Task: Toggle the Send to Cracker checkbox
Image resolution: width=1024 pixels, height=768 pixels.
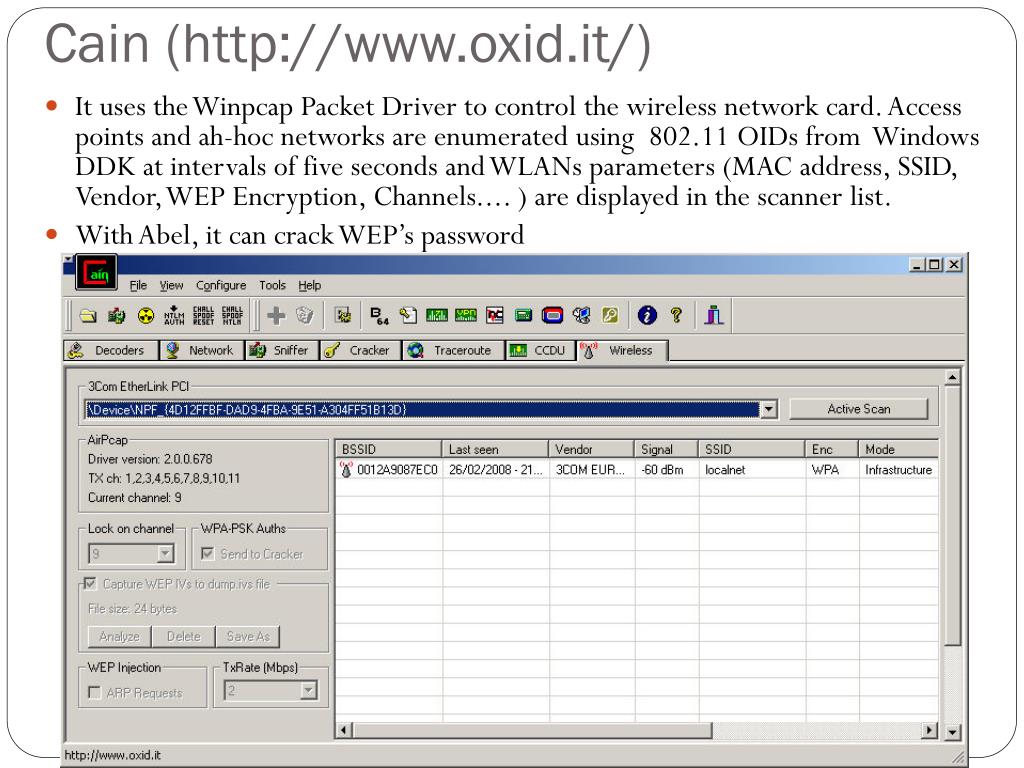Action: click(208, 554)
